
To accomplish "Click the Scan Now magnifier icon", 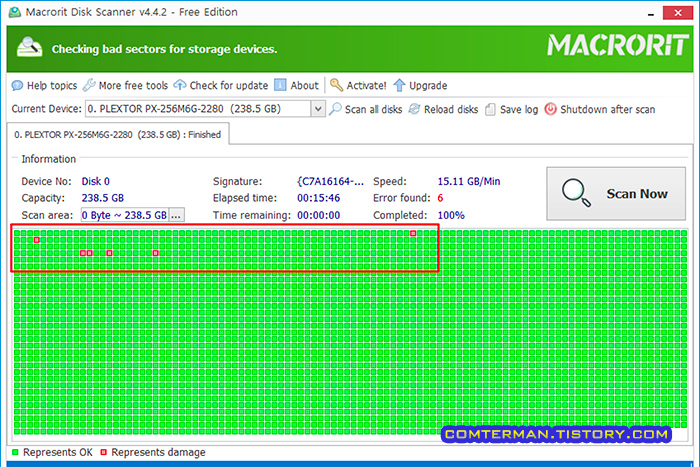I will tap(576, 193).
